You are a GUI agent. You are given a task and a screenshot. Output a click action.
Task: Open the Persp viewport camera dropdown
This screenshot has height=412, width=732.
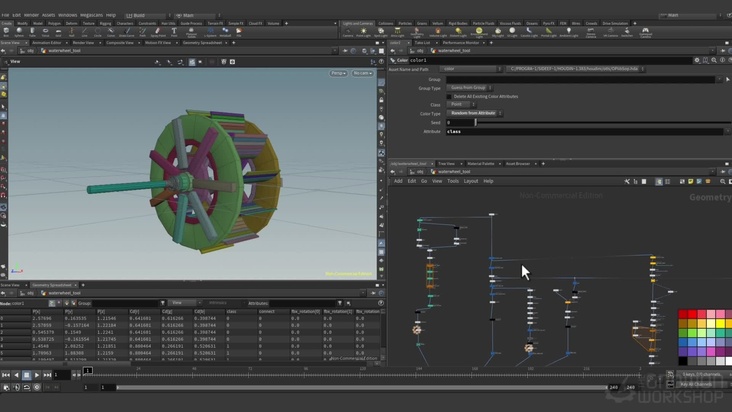(337, 73)
